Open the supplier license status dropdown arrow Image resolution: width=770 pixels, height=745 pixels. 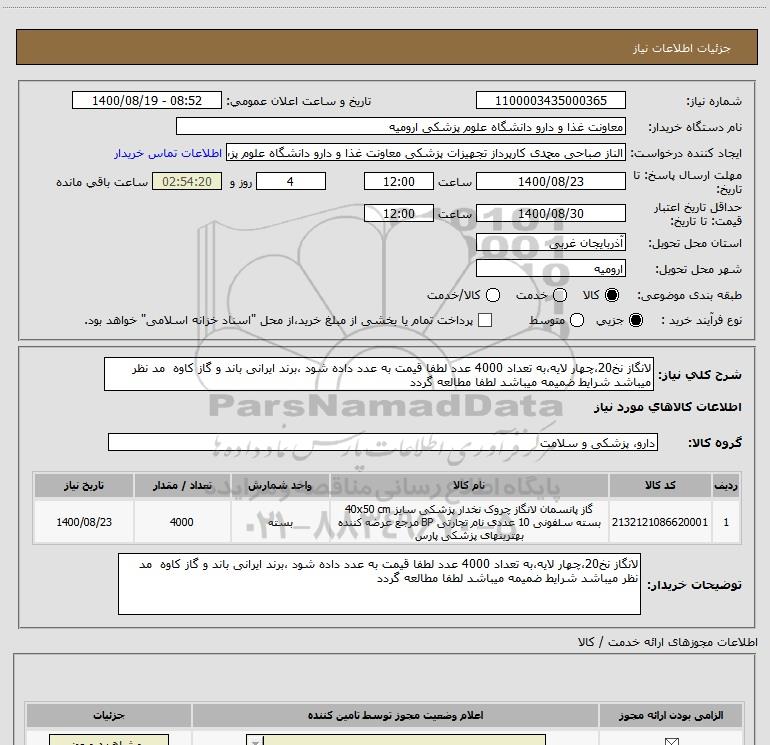tap(254, 741)
